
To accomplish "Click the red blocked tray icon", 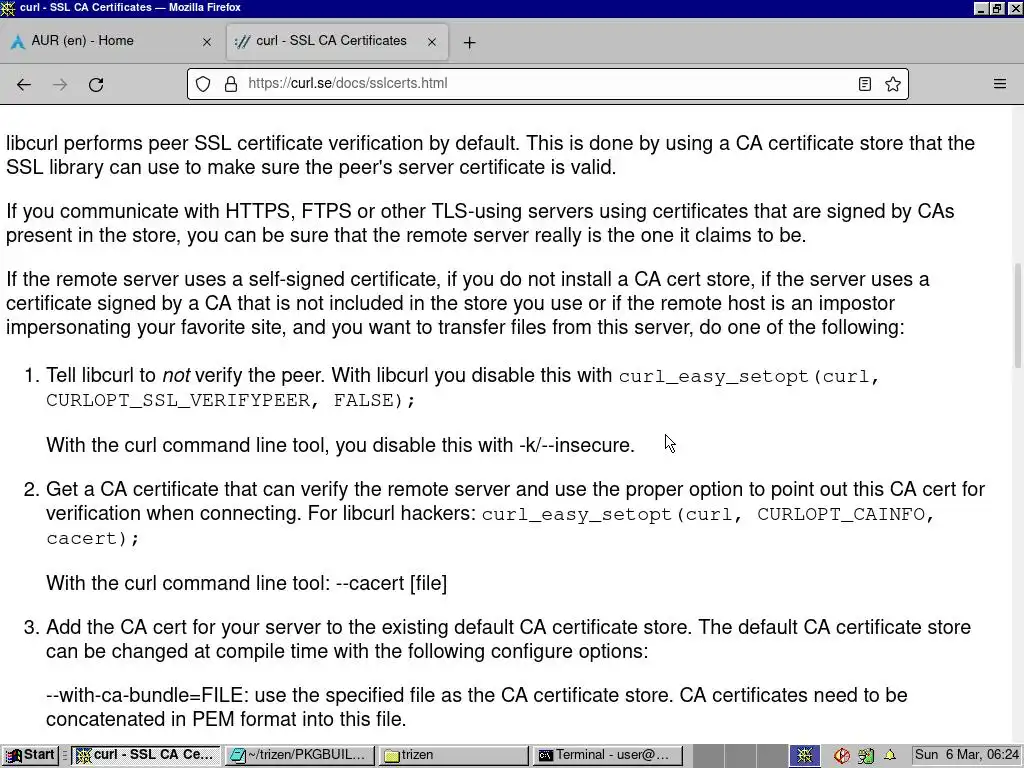I will coord(841,756).
